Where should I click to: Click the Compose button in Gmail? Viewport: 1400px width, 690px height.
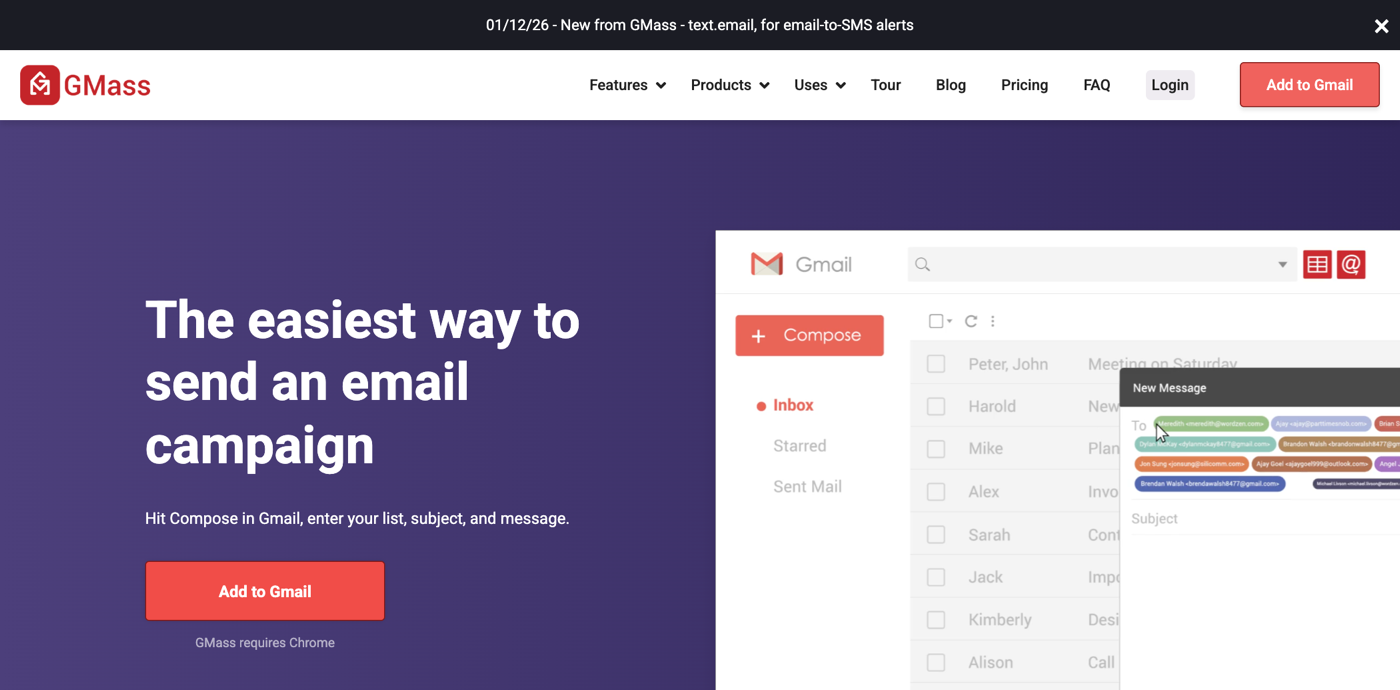pyautogui.click(x=809, y=336)
